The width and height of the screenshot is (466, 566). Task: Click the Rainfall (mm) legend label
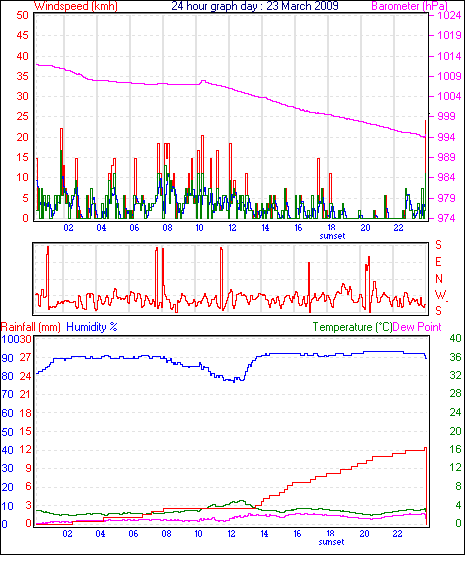coord(30,327)
